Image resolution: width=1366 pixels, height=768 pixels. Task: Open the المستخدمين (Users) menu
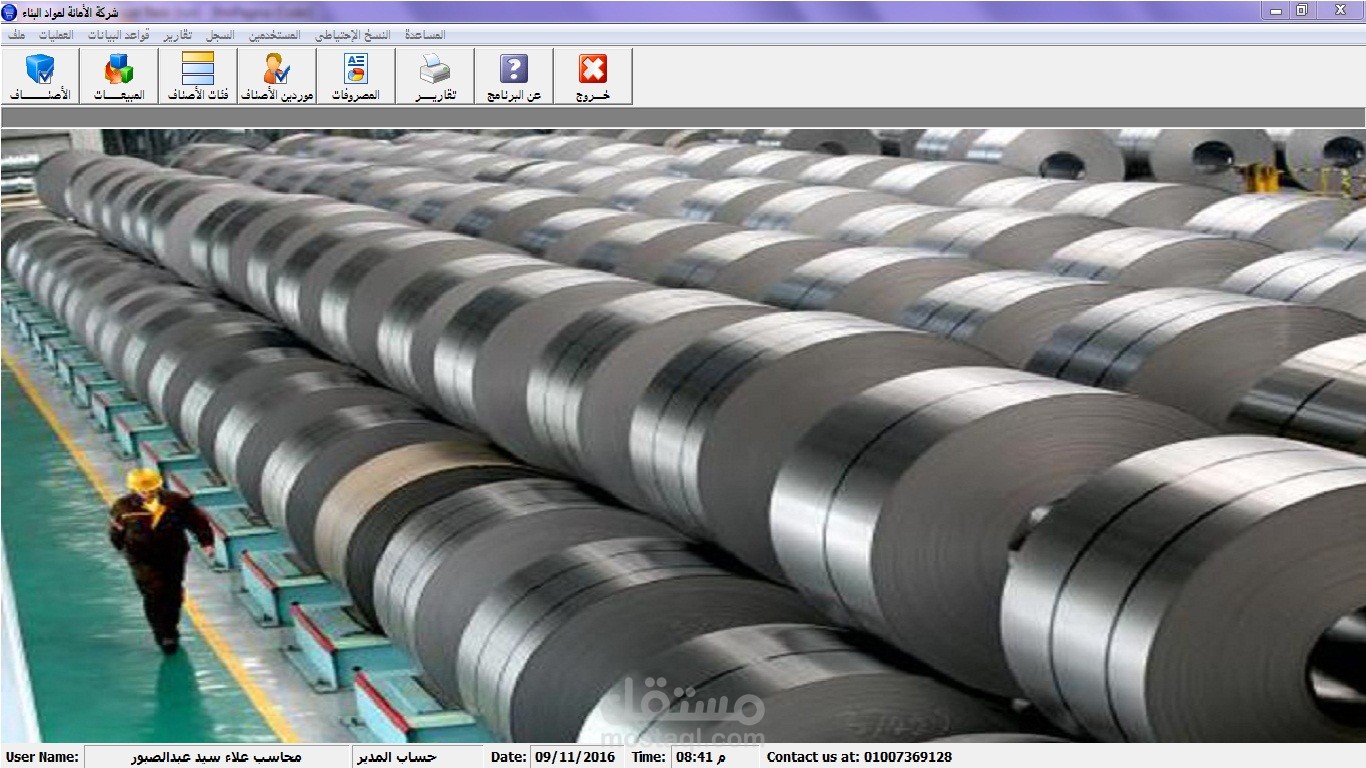click(275, 35)
